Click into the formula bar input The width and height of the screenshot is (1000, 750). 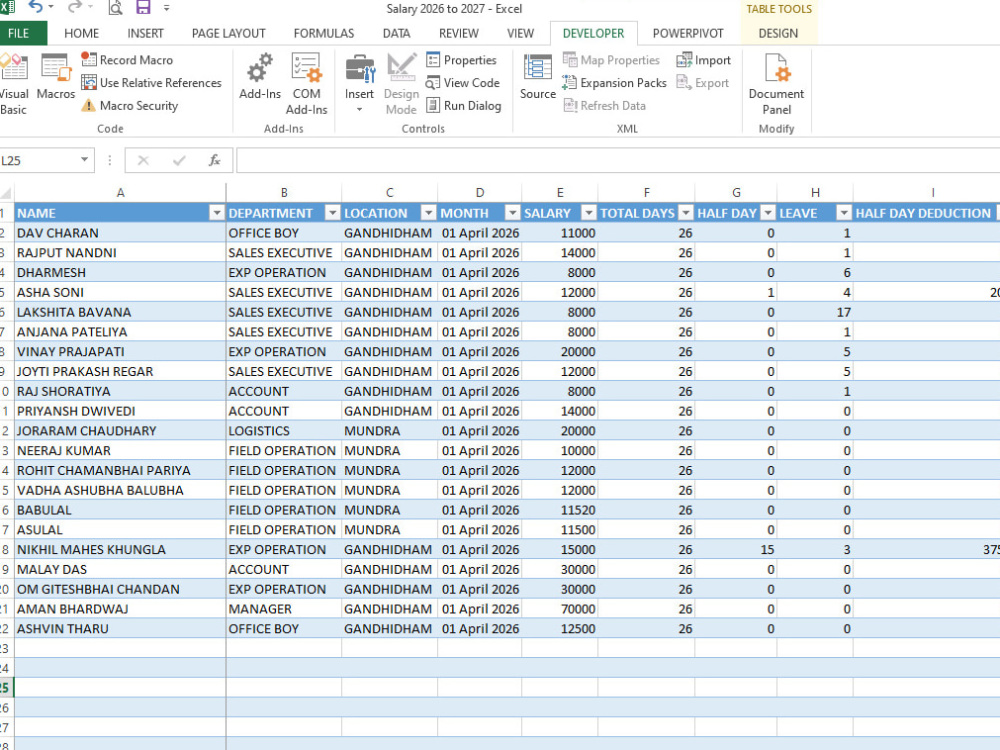617,160
